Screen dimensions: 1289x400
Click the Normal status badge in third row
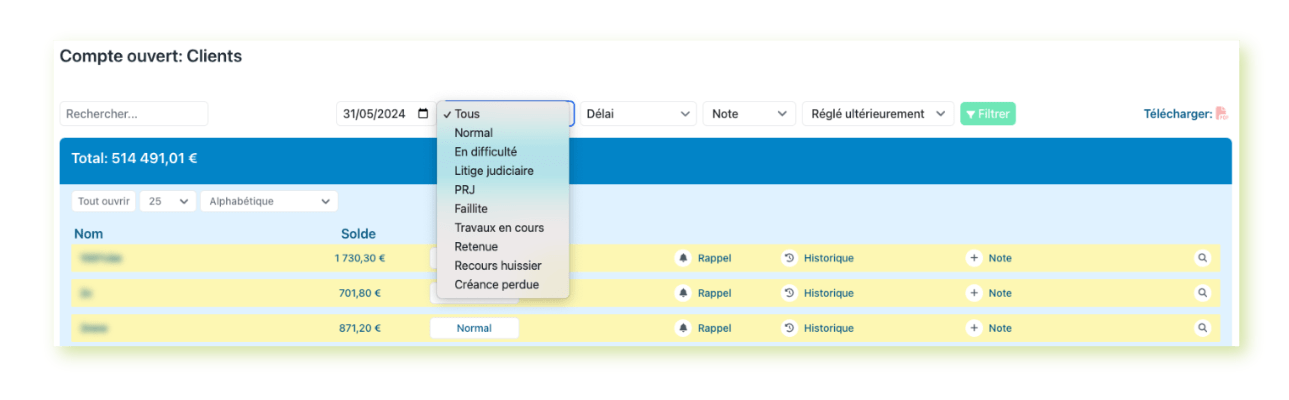click(474, 328)
